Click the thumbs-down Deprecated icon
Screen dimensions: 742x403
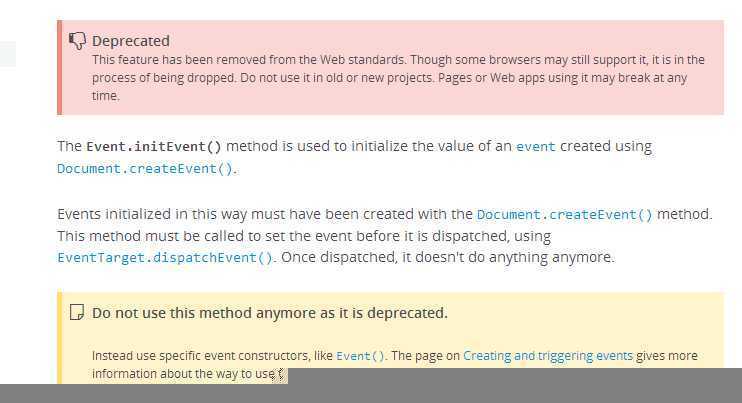pos(77,41)
